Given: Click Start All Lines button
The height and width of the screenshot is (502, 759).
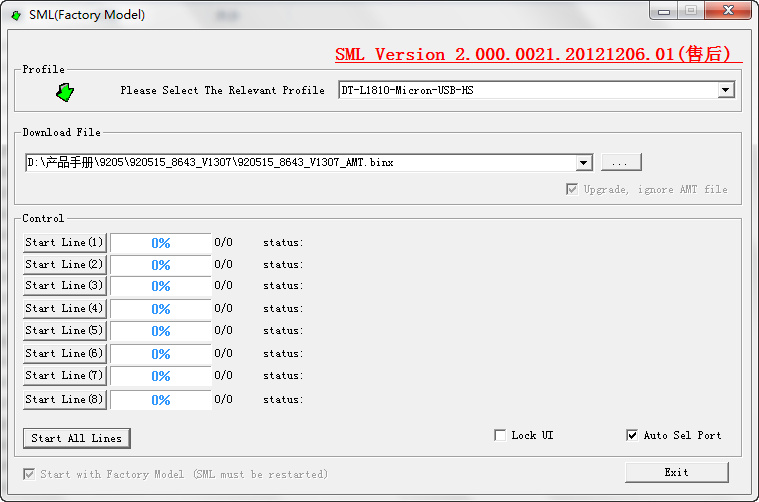Looking at the screenshot, I should 76,438.
